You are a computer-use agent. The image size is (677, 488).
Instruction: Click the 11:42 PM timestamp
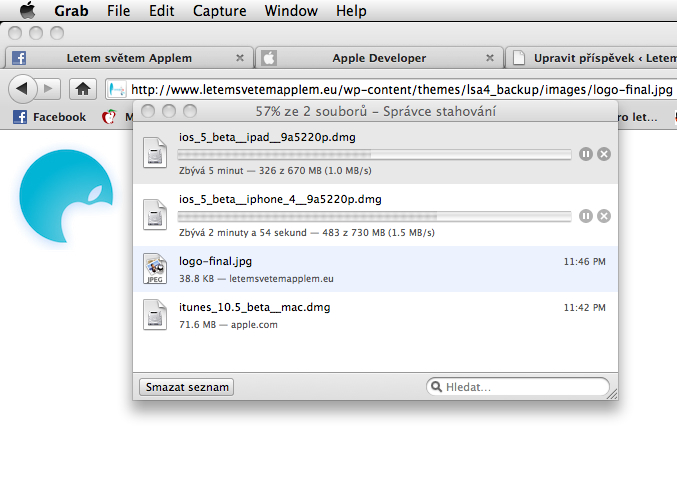(585, 307)
